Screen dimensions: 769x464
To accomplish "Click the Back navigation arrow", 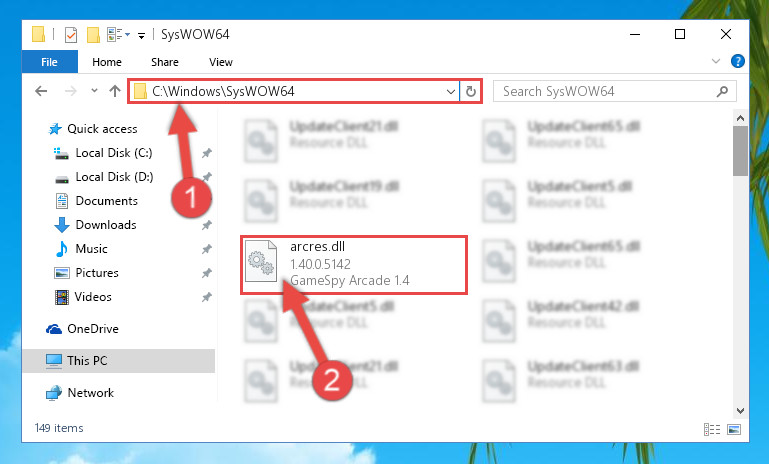I will pos(41,91).
